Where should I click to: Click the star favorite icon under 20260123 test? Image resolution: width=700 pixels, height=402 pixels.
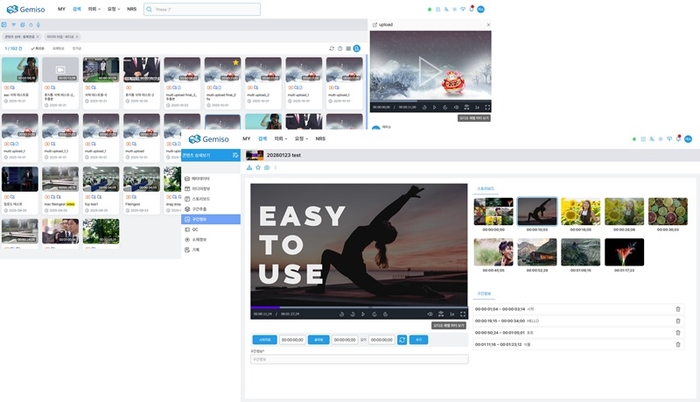point(257,168)
